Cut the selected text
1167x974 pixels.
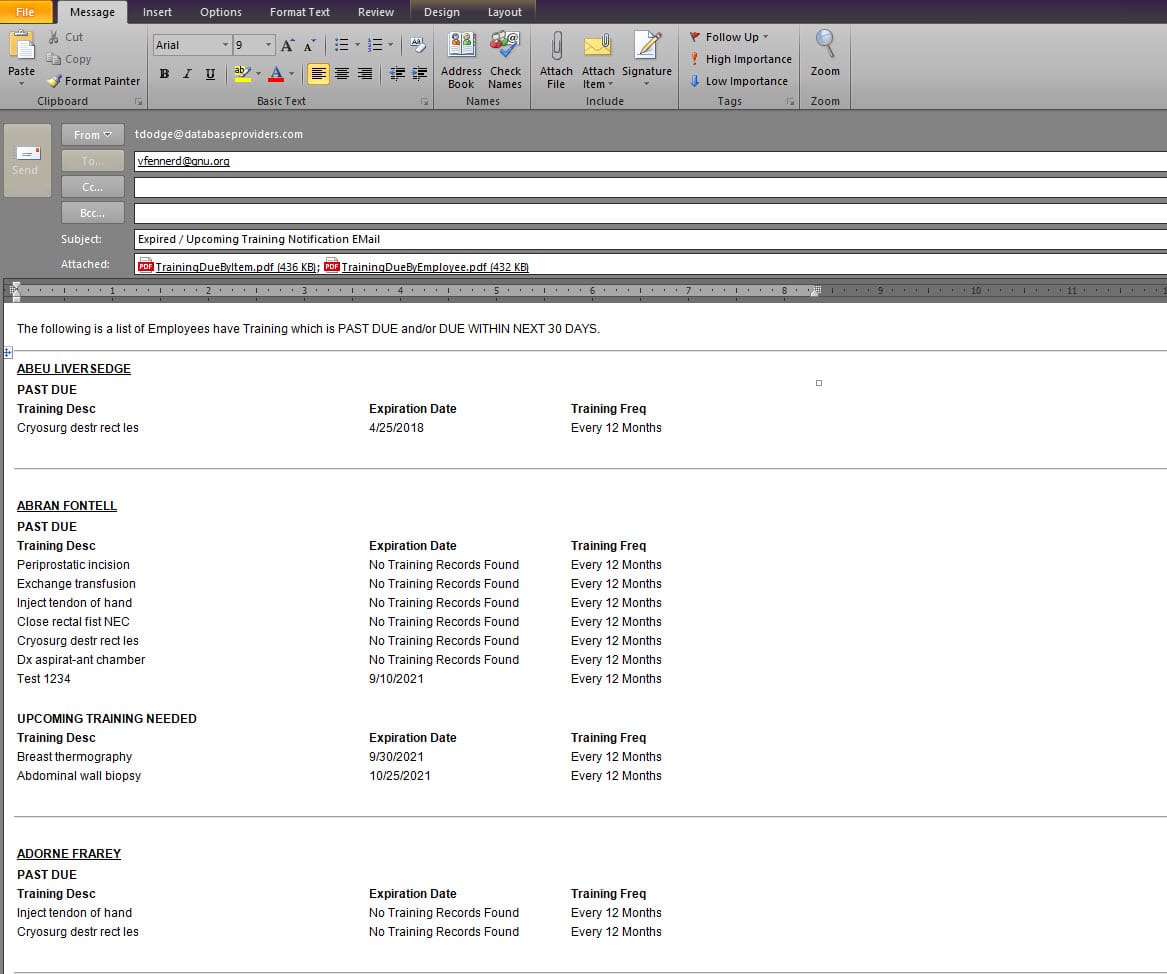tap(65, 37)
